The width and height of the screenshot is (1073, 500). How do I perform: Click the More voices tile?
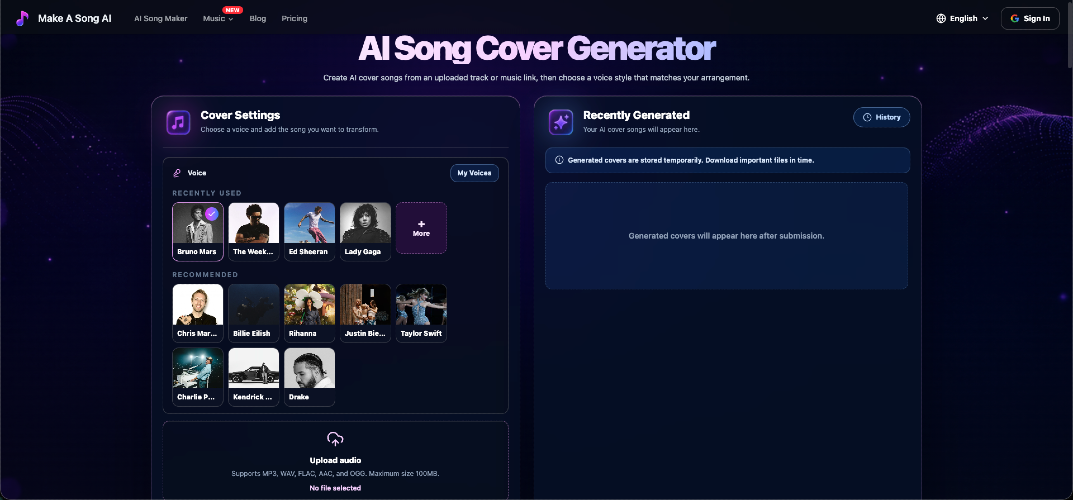click(421, 228)
